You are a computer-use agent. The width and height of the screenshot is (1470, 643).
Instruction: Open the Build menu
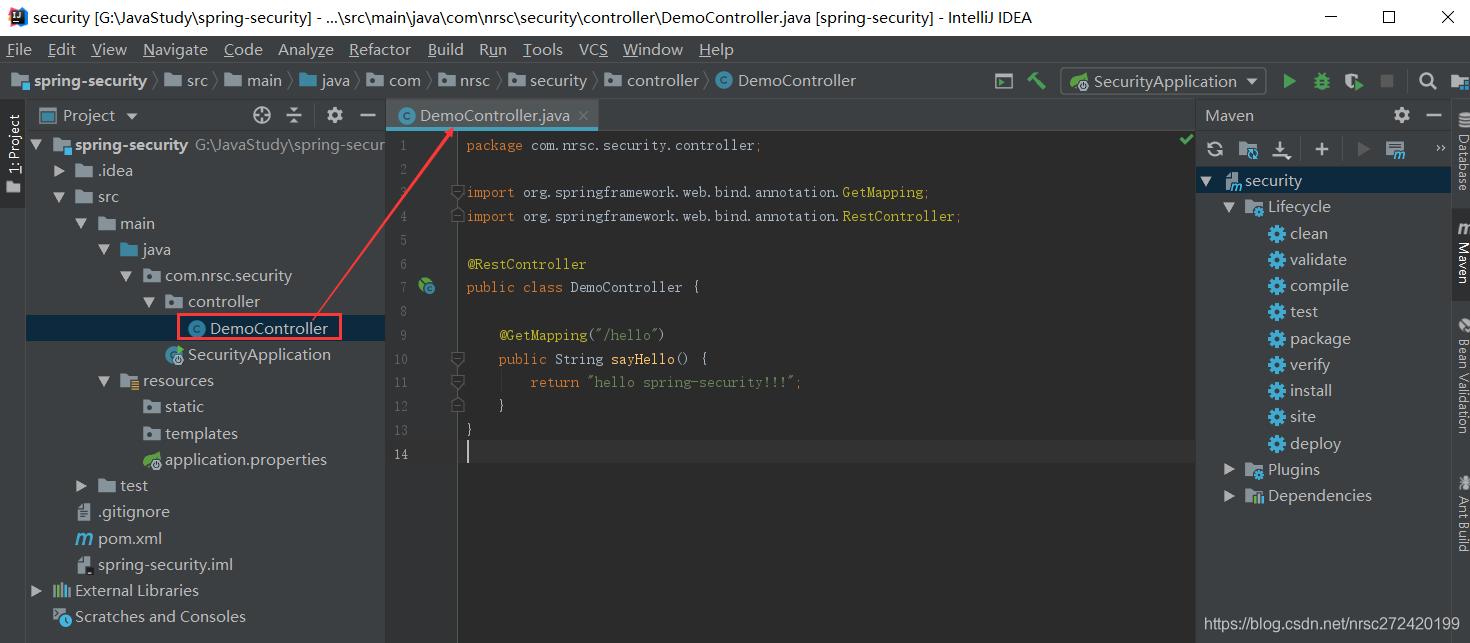(x=445, y=49)
